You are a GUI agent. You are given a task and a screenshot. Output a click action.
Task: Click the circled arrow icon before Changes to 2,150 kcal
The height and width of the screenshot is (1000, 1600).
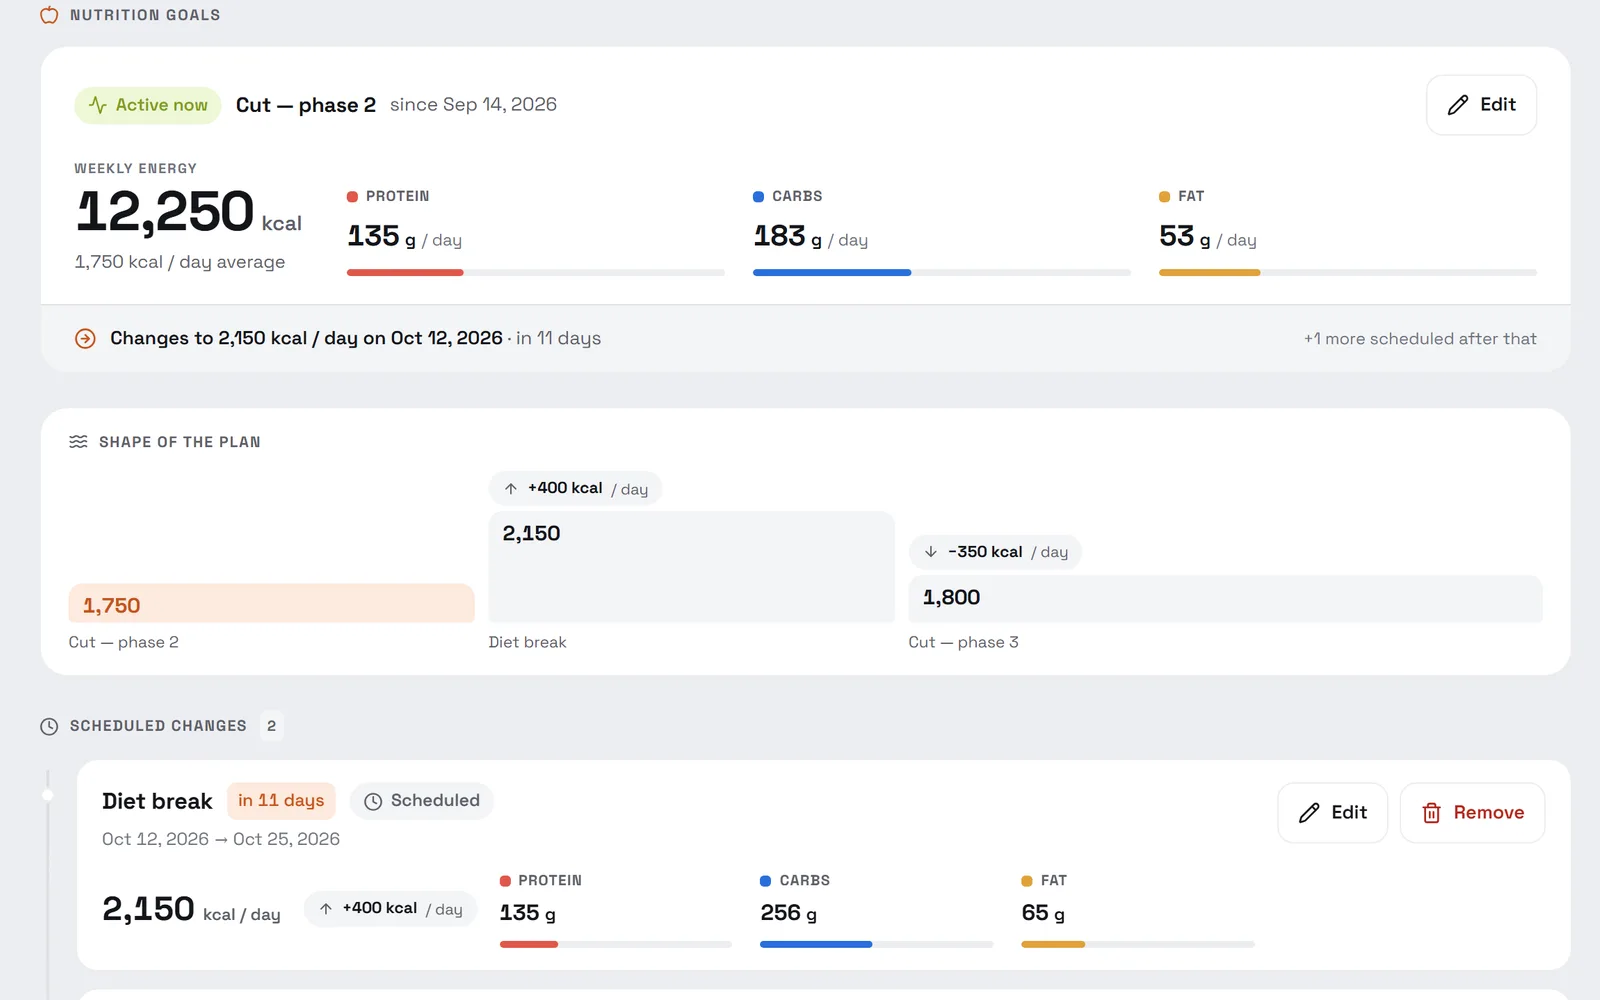(x=86, y=339)
